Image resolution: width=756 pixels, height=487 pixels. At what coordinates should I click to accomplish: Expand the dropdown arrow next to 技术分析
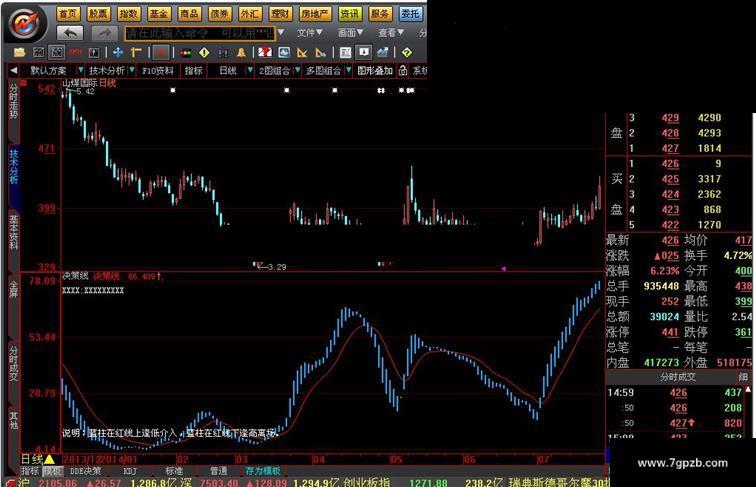[132, 71]
